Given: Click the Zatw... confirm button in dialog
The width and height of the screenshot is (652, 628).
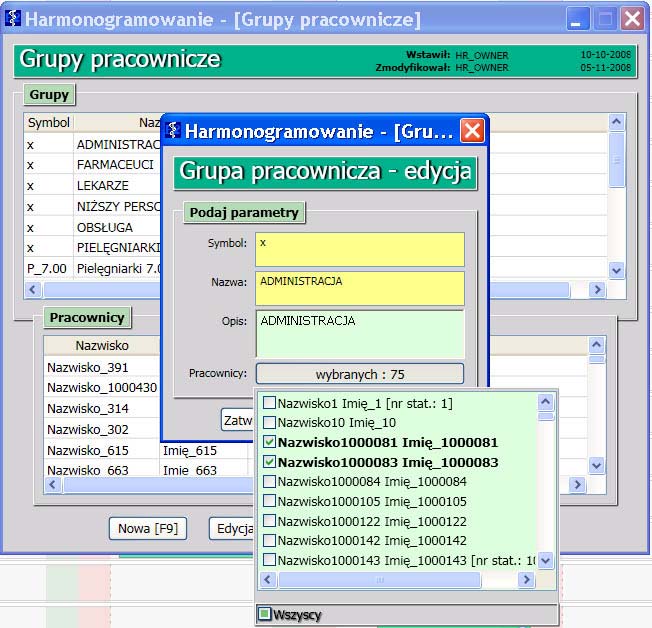Looking at the screenshot, I should [x=237, y=420].
